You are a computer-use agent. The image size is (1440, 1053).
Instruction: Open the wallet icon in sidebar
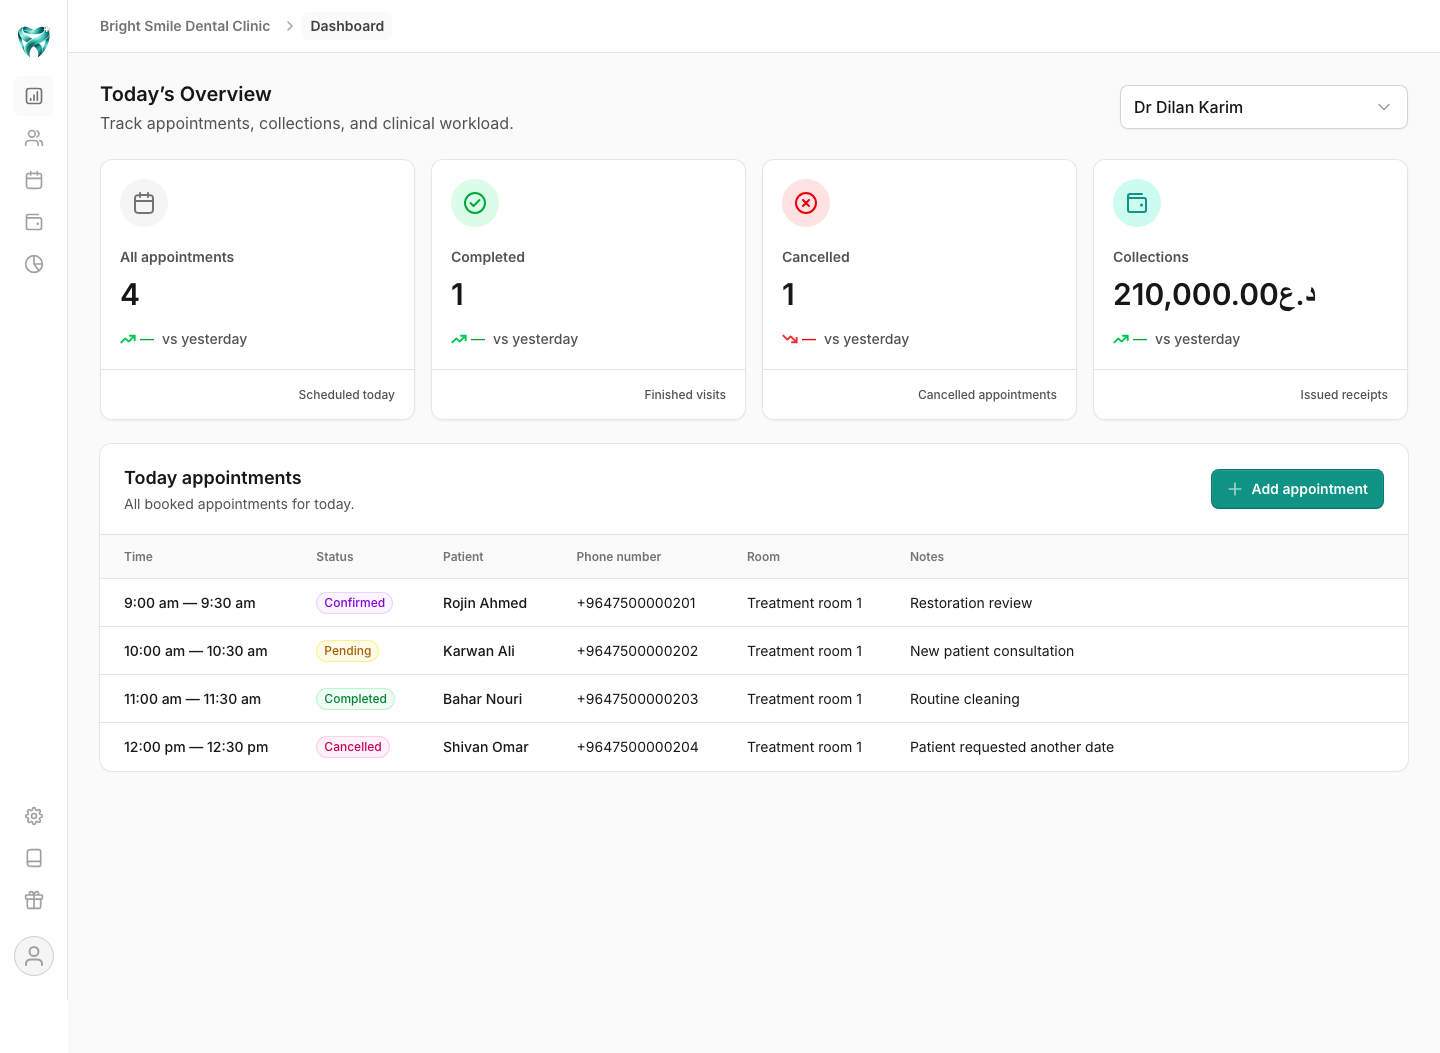tap(34, 222)
